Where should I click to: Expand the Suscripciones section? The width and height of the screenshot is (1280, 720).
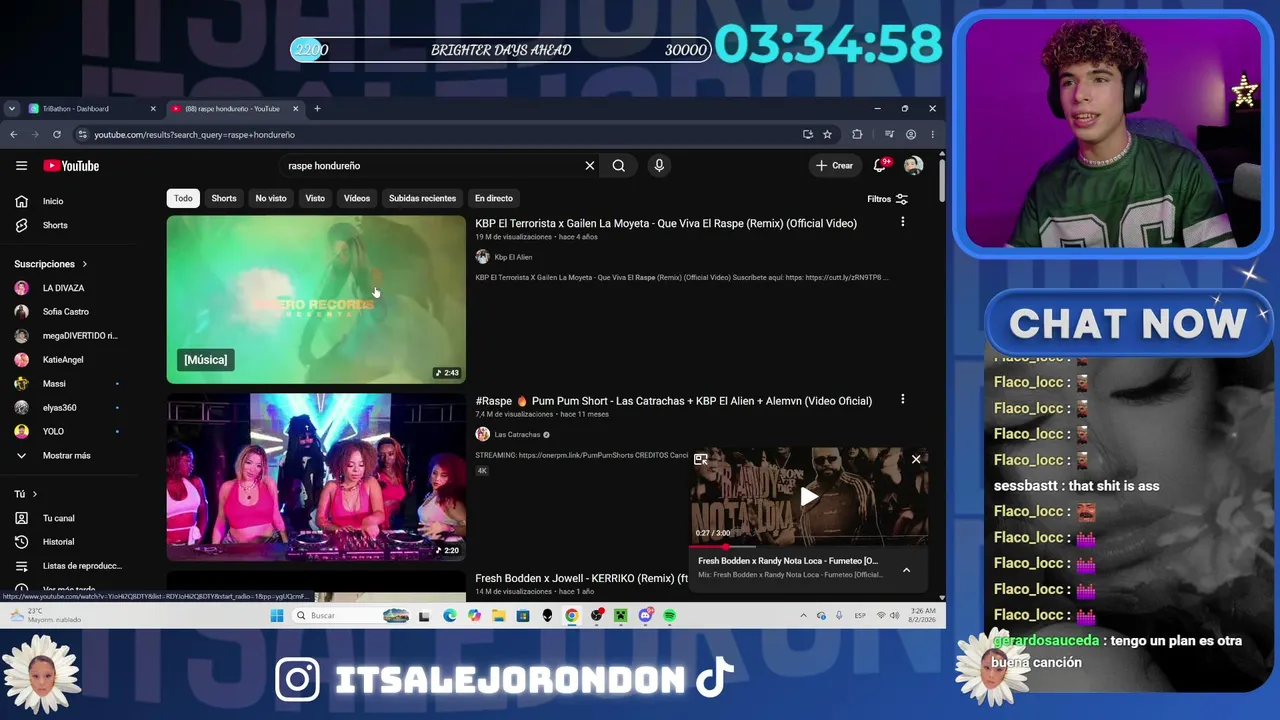tap(51, 264)
